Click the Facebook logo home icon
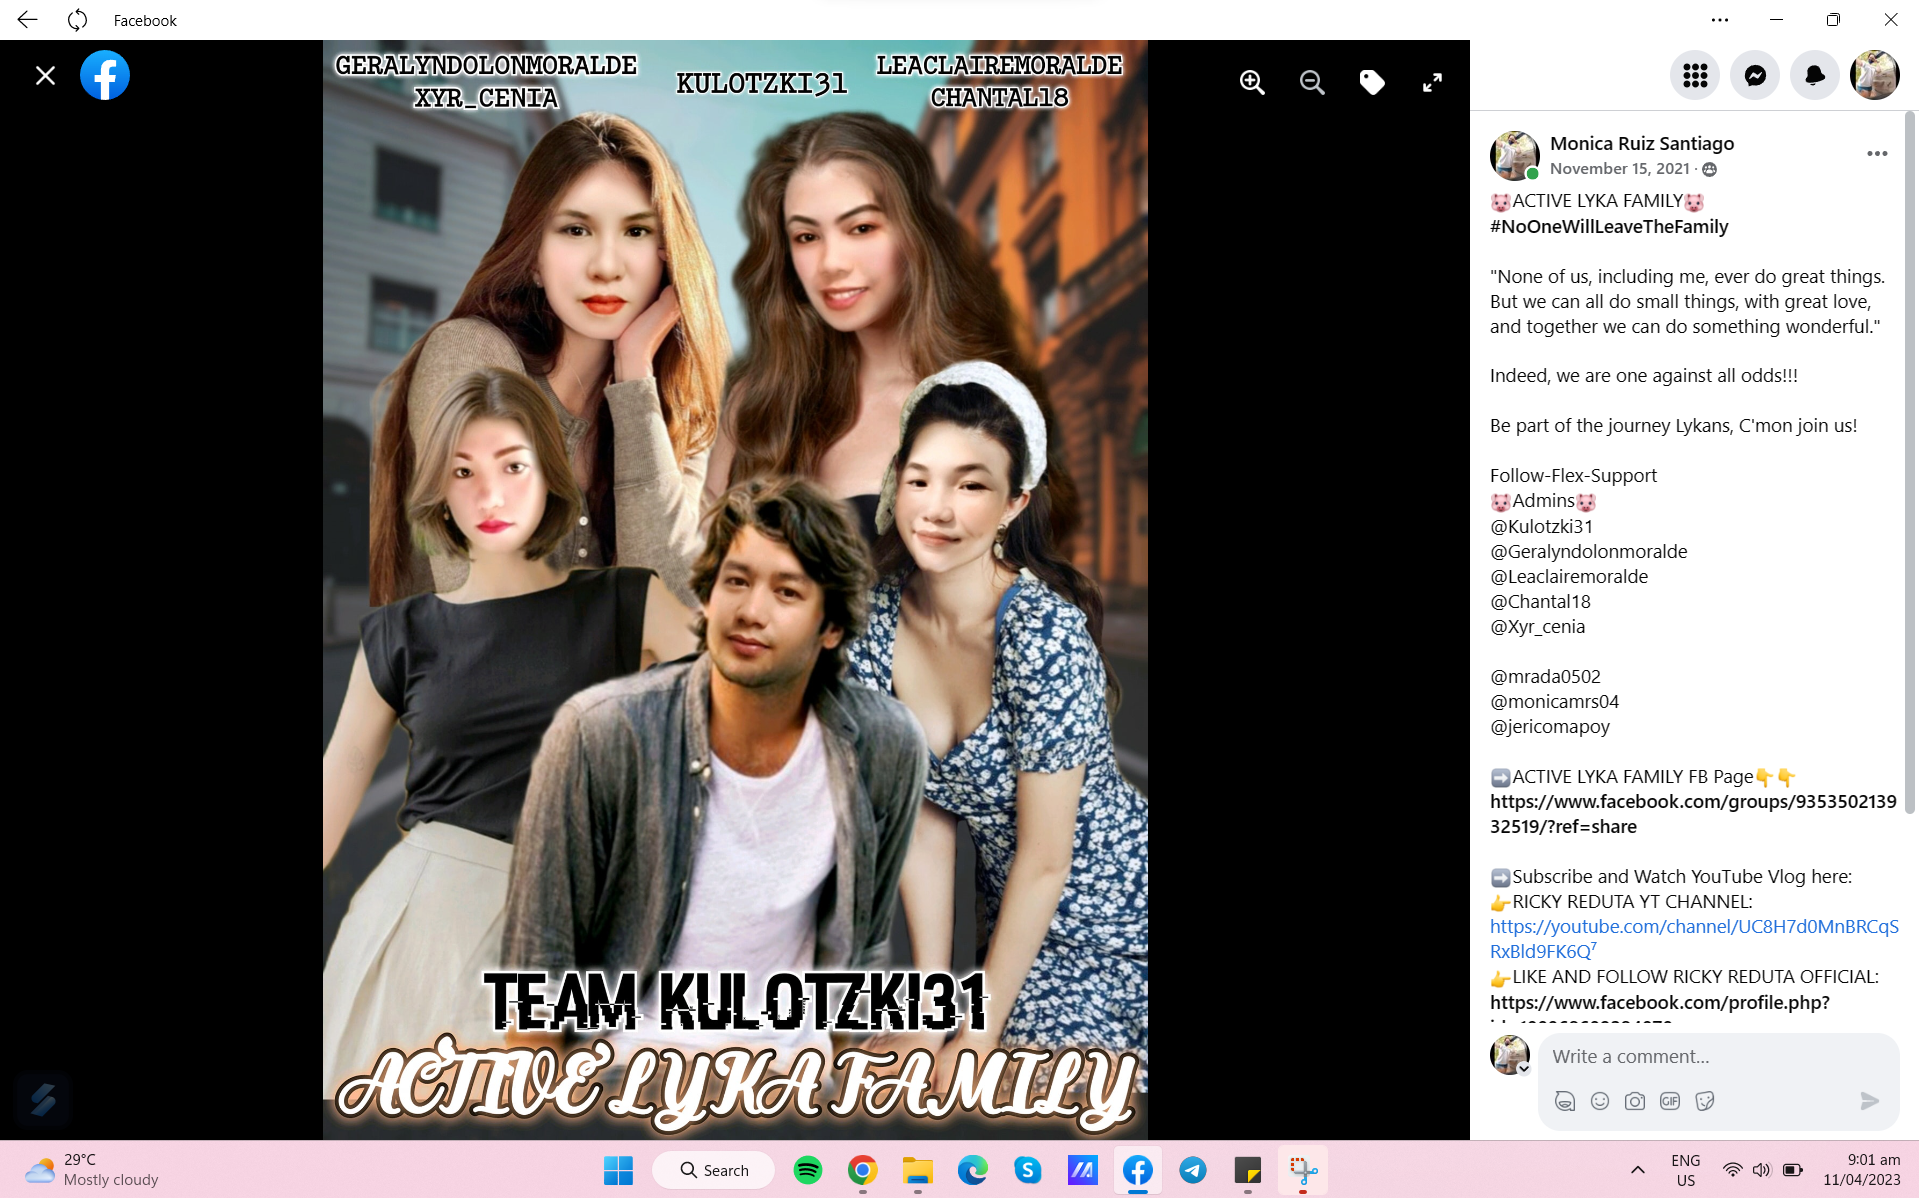Viewport: 1919px width, 1198px height. (x=105, y=75)
